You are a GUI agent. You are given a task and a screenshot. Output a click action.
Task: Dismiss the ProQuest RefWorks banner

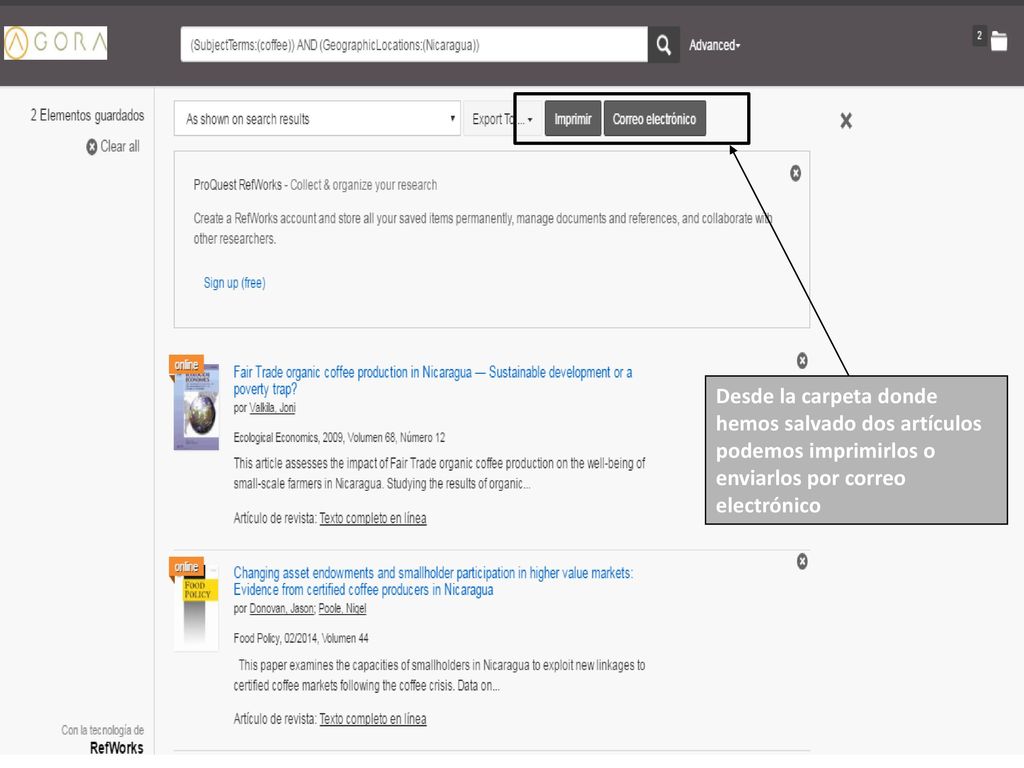(x=795, y=173)
